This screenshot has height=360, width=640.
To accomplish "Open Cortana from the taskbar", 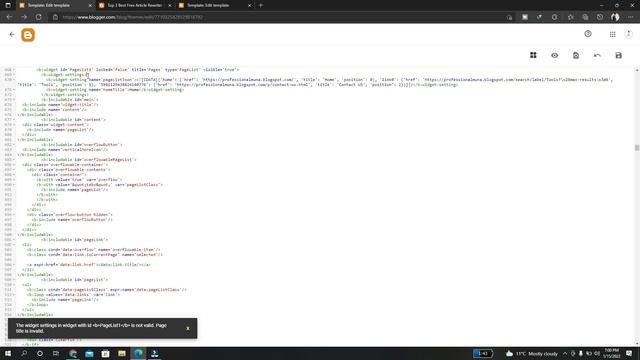I will click(40, 353).
